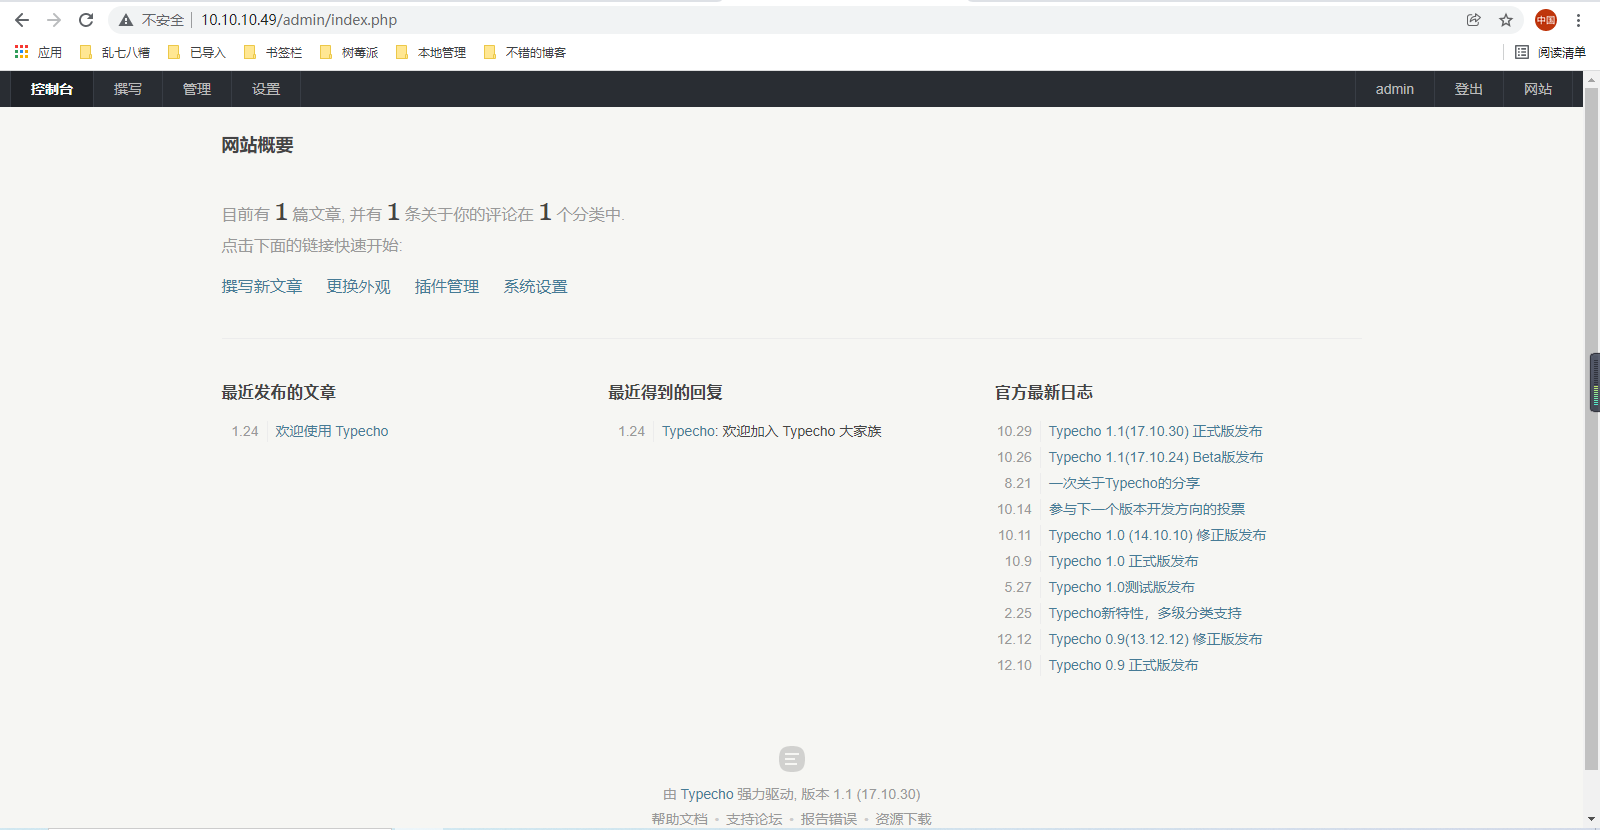Screen dimensions: 1600x830
Task: Open the 本地管理 bookmark folder
Action: 431,52
